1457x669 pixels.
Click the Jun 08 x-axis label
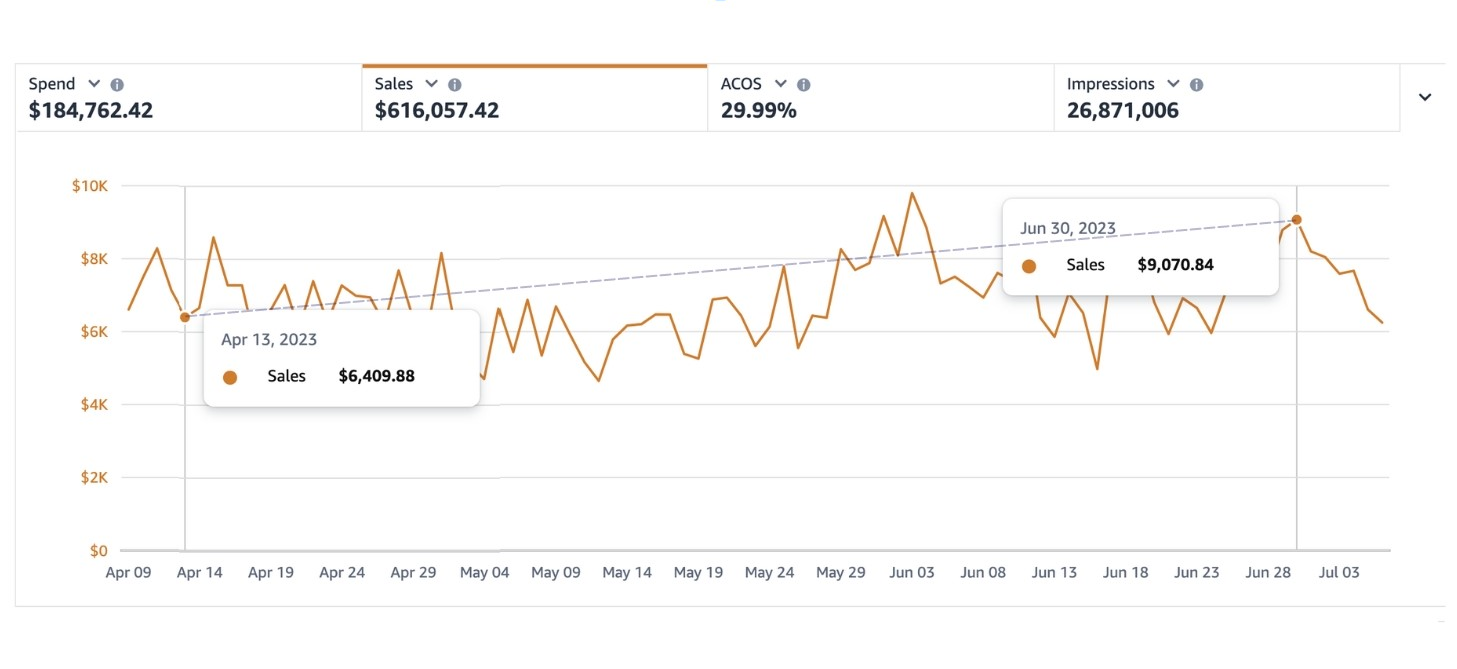point(983,573)
